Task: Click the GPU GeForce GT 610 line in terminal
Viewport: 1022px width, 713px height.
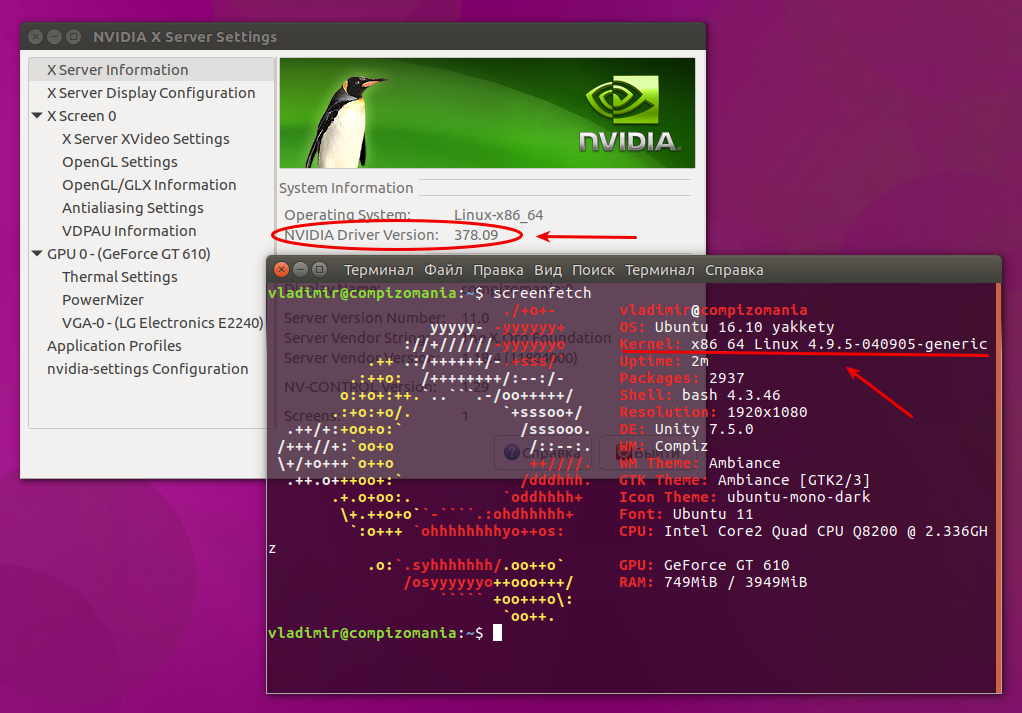Action: pyautogui.click(x=704, y=565)
